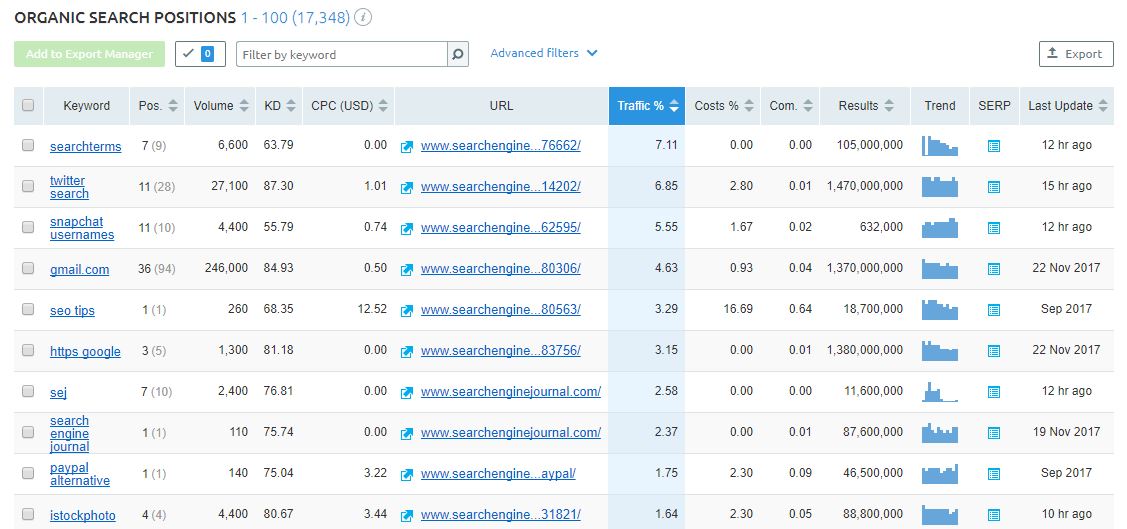Click external link icon in snapchat usernames row

(x=407, y=229)
